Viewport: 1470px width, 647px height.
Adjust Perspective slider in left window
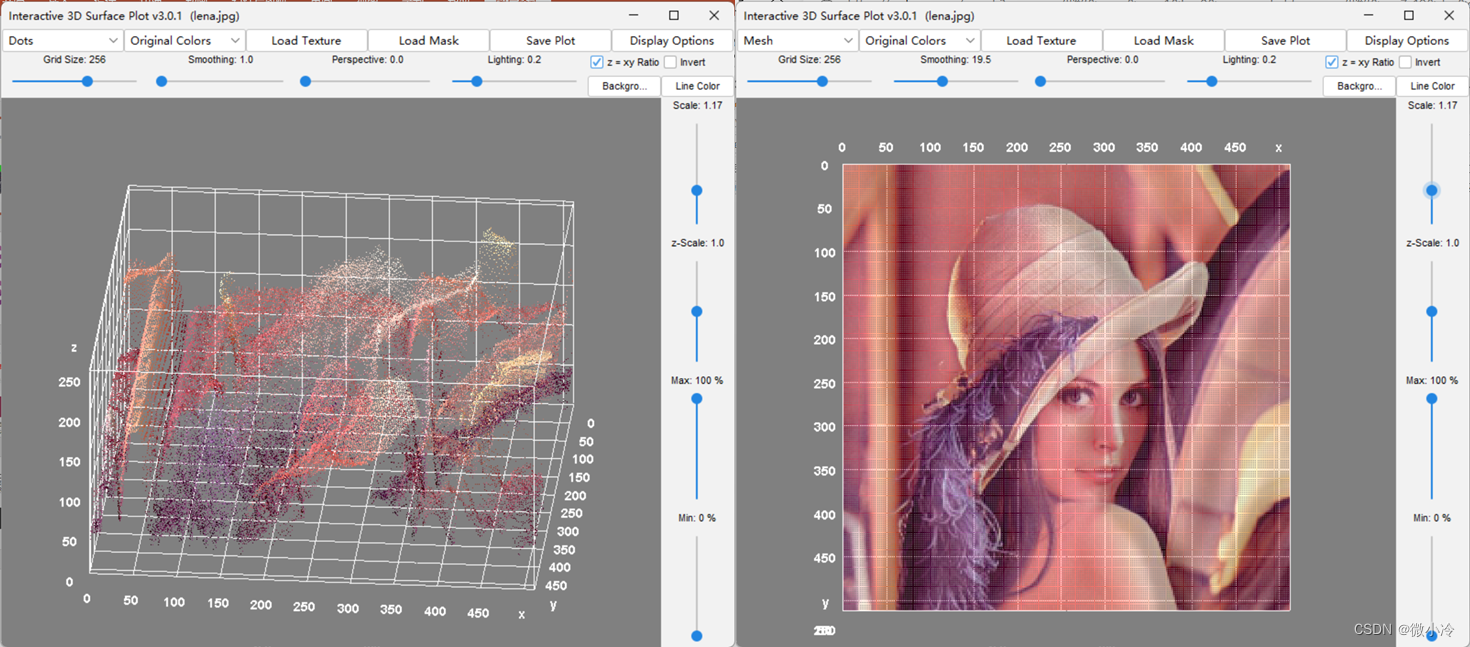306,81
